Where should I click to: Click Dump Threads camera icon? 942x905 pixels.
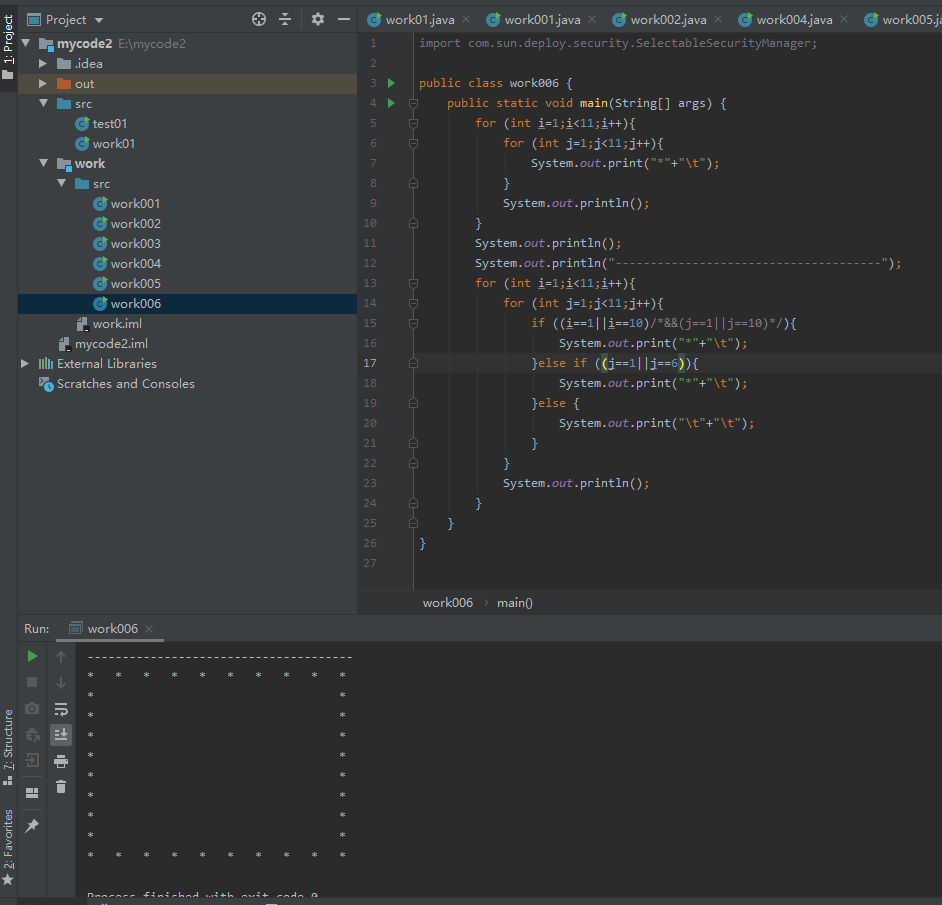[32, 708]
